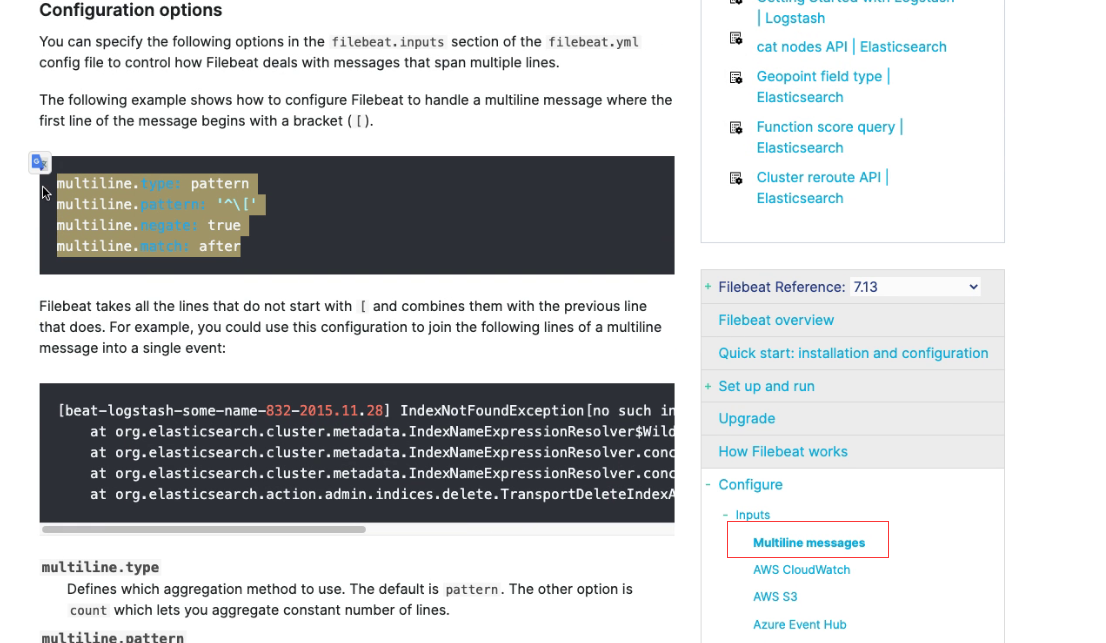1106x643 pixels.
Task: Collapse the Configure section minus sign
Action: coord(707,484)
